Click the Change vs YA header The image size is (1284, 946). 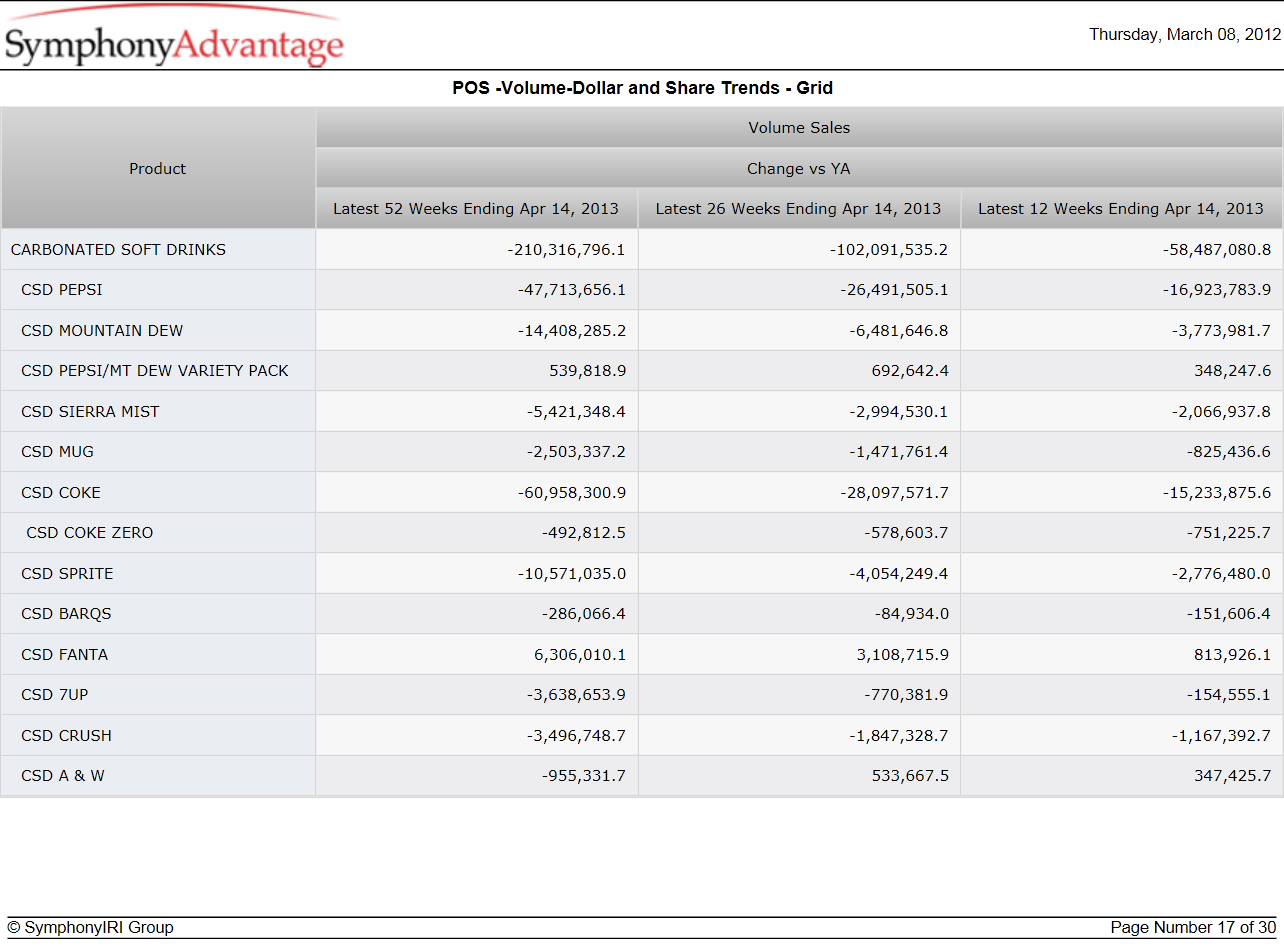(x=799, y=169)
